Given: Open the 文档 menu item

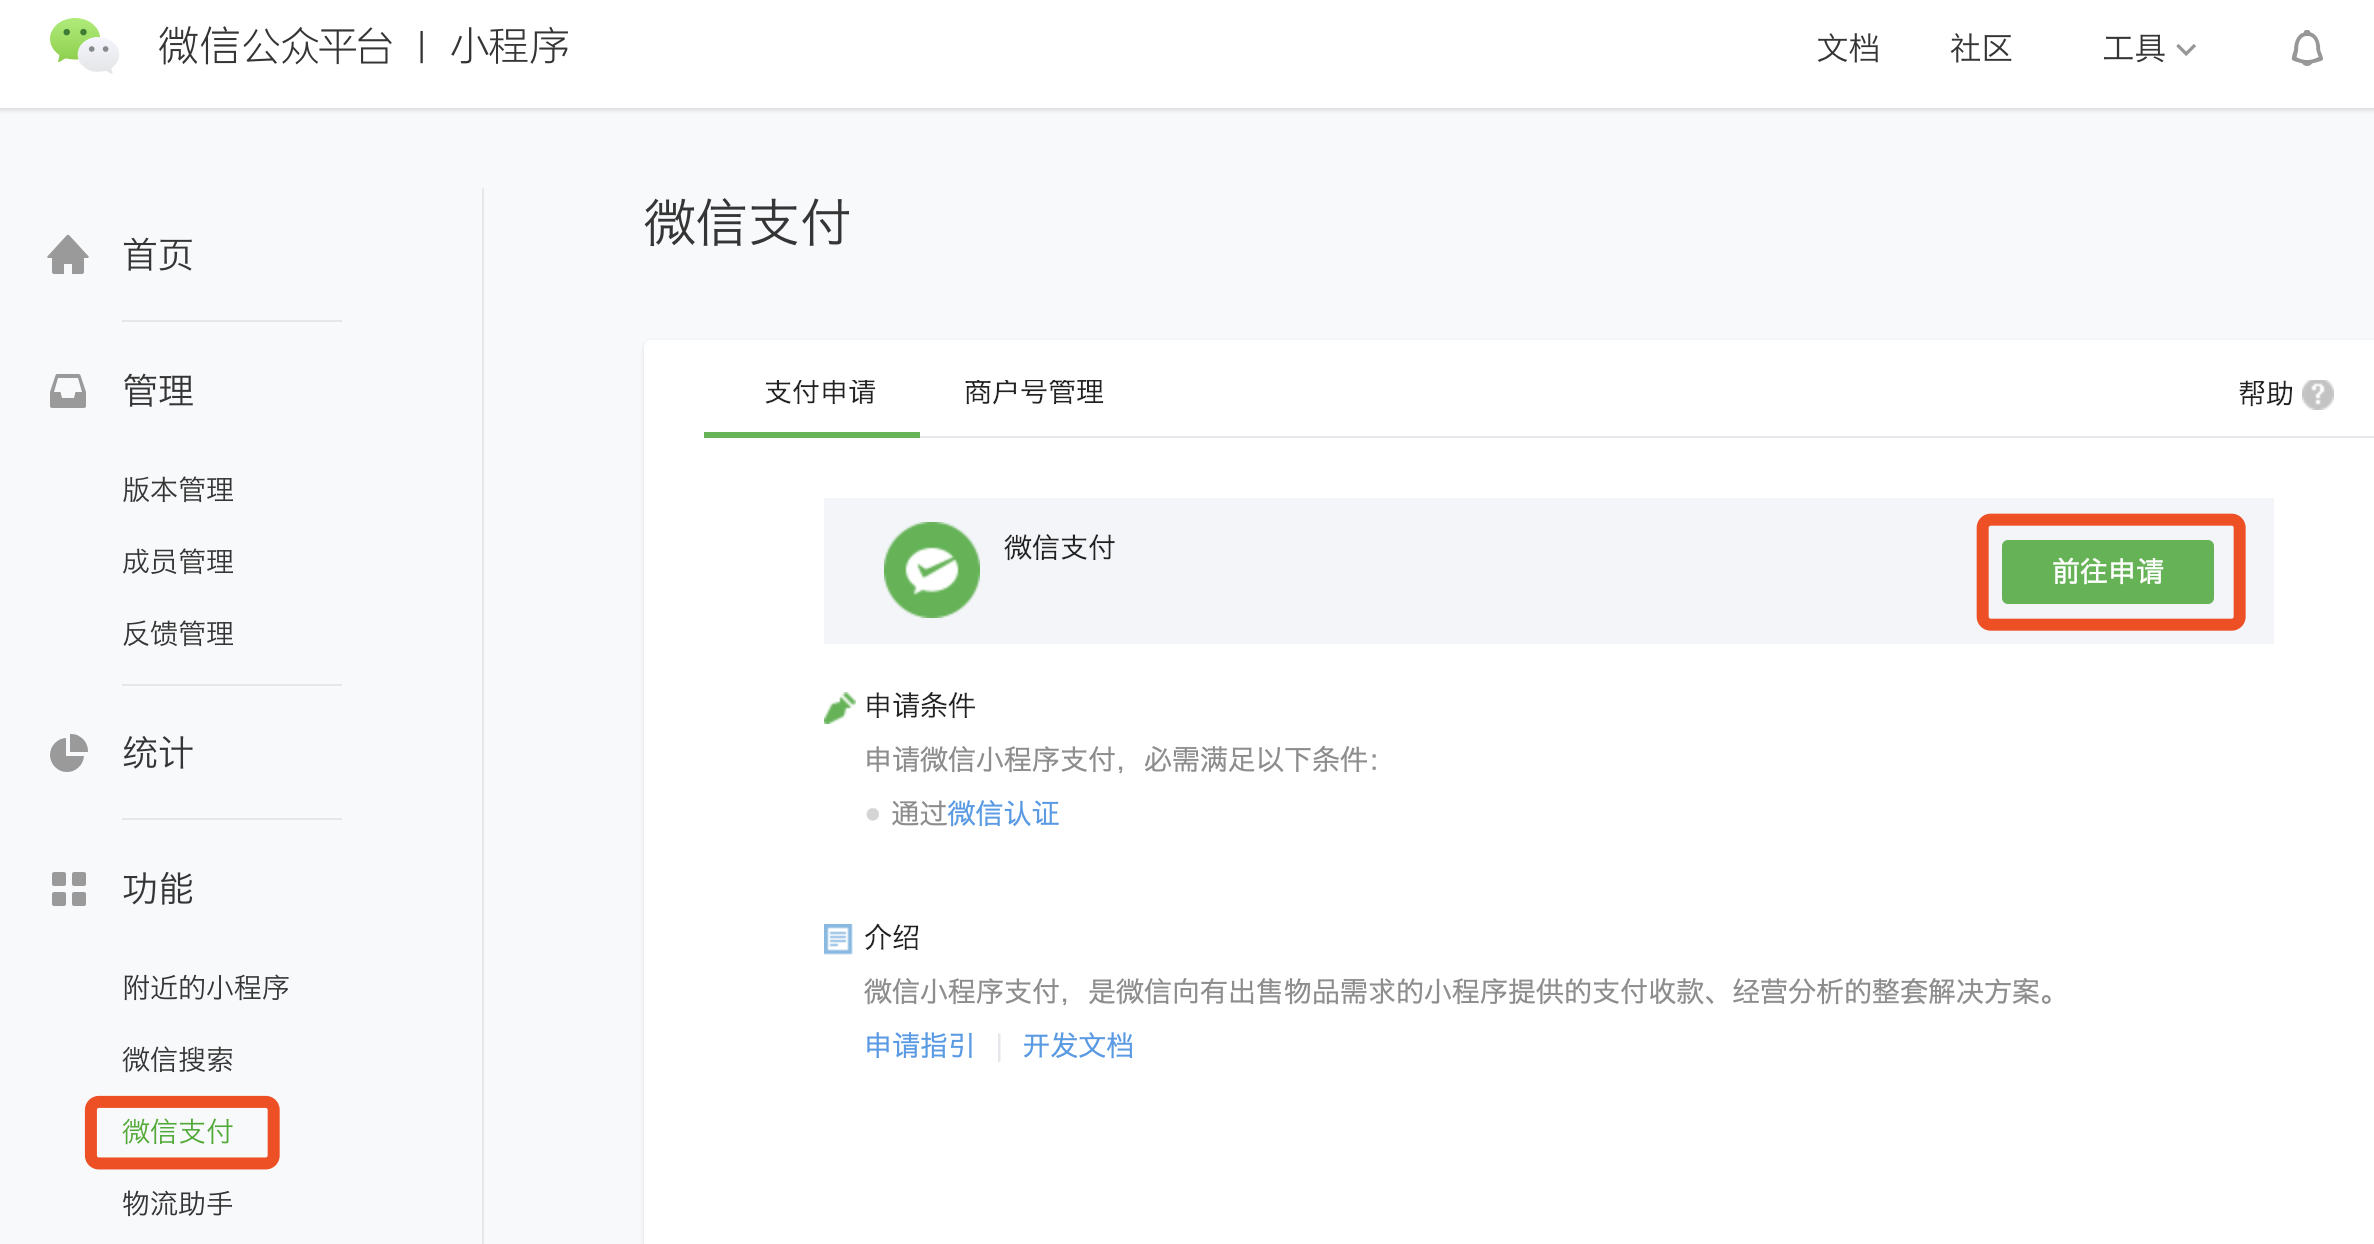Looking at the screenshot, I should coord(1848,49).
